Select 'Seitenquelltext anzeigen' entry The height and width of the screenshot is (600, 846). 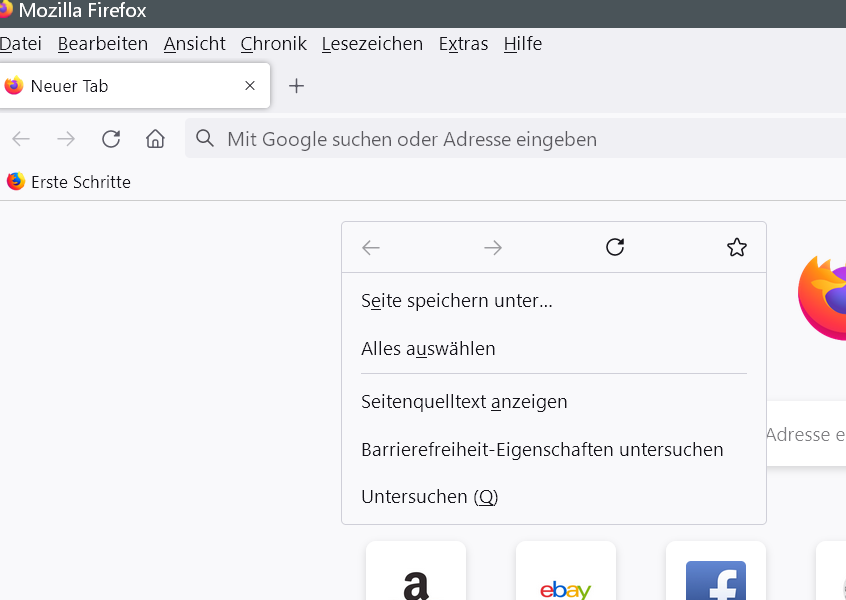[464, 402]
